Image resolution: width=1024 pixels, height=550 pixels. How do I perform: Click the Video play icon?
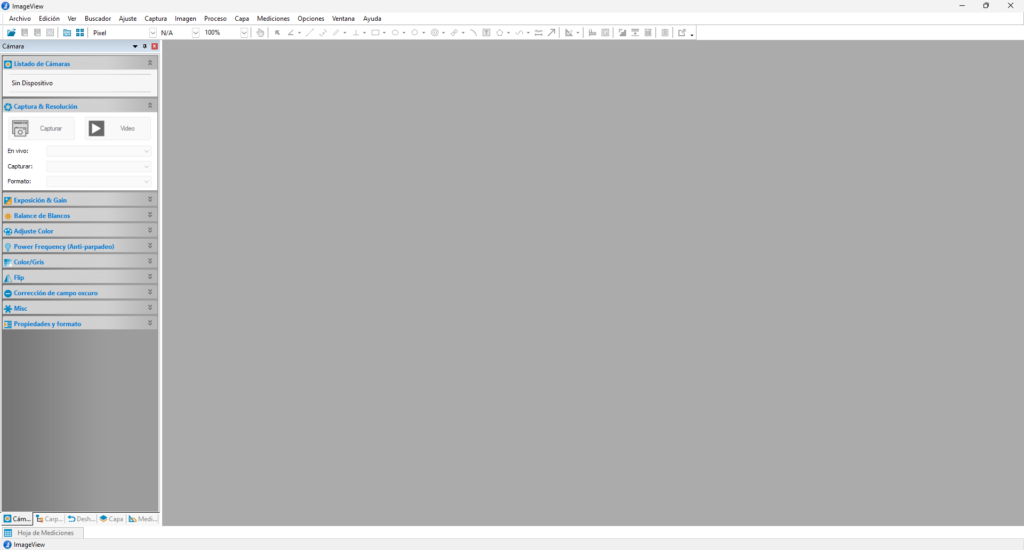(x=97, y=129)
